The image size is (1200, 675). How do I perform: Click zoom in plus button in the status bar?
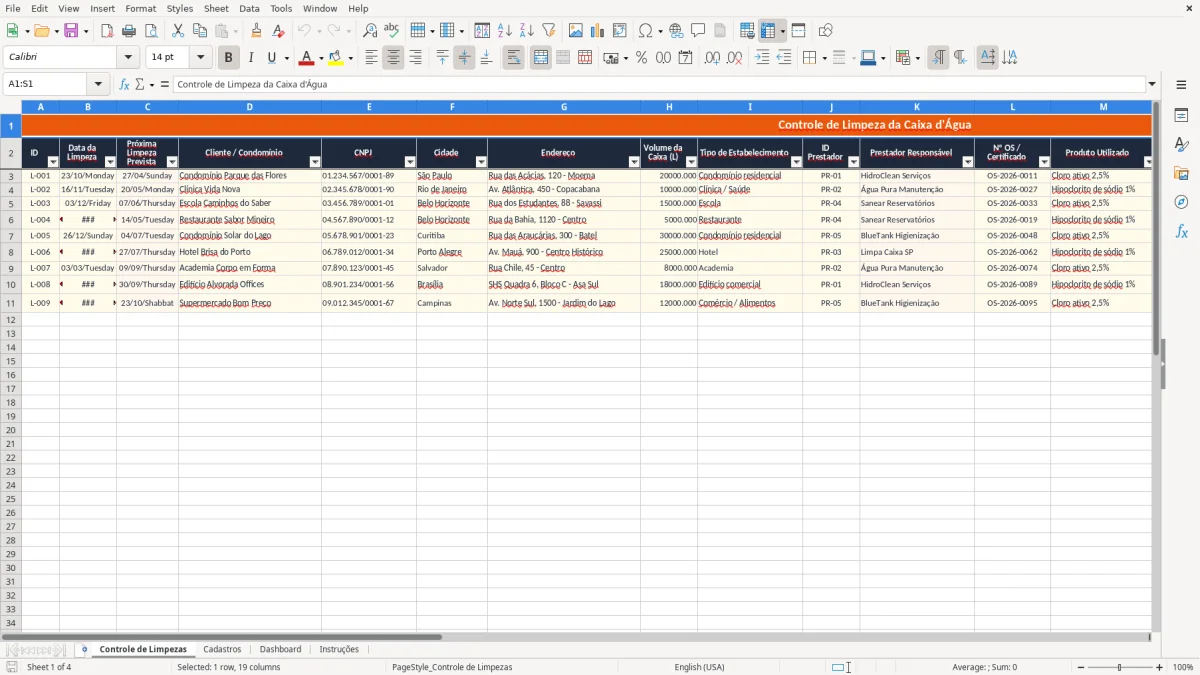[1160, 667]
